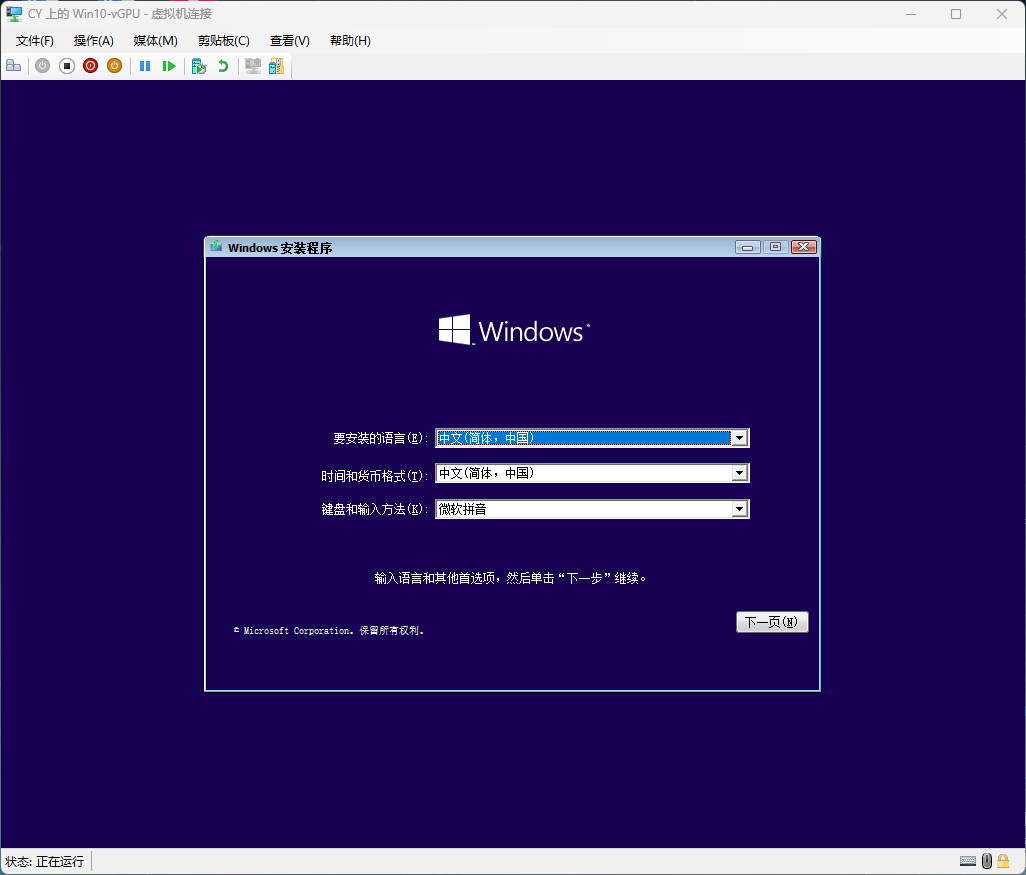Viewport: 1026px width, 875px height.
Task: Click the keyboard icon in the status bar
Action: [x=967, y=861]
